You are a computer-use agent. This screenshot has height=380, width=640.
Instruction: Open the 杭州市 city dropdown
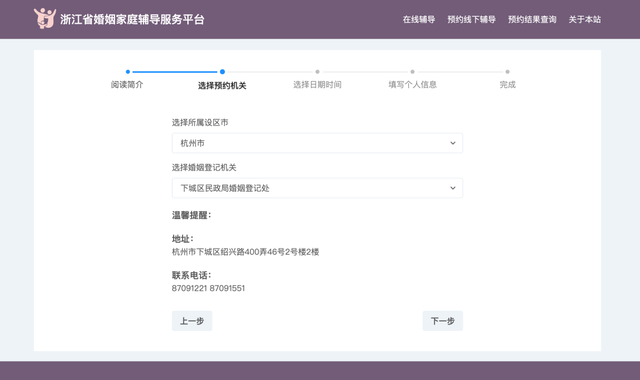317,143
